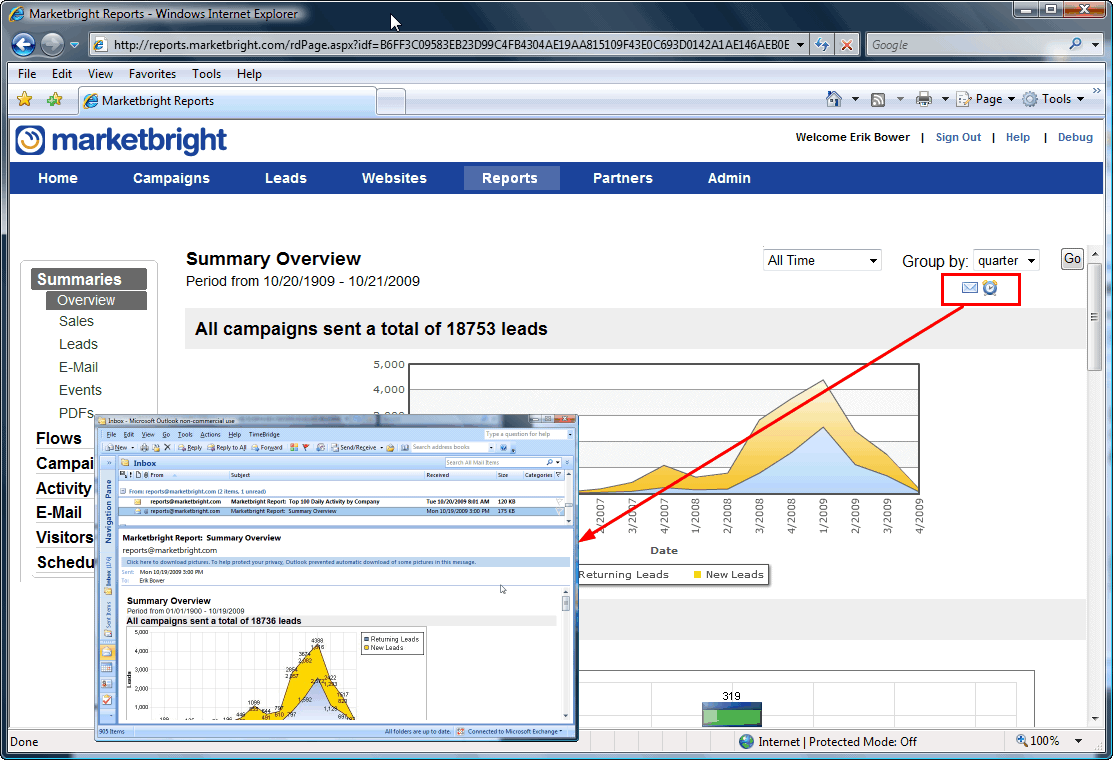1113x760 pixels.
Task: Click the RSS feeds icon
Action: click(x=878, y=99)
